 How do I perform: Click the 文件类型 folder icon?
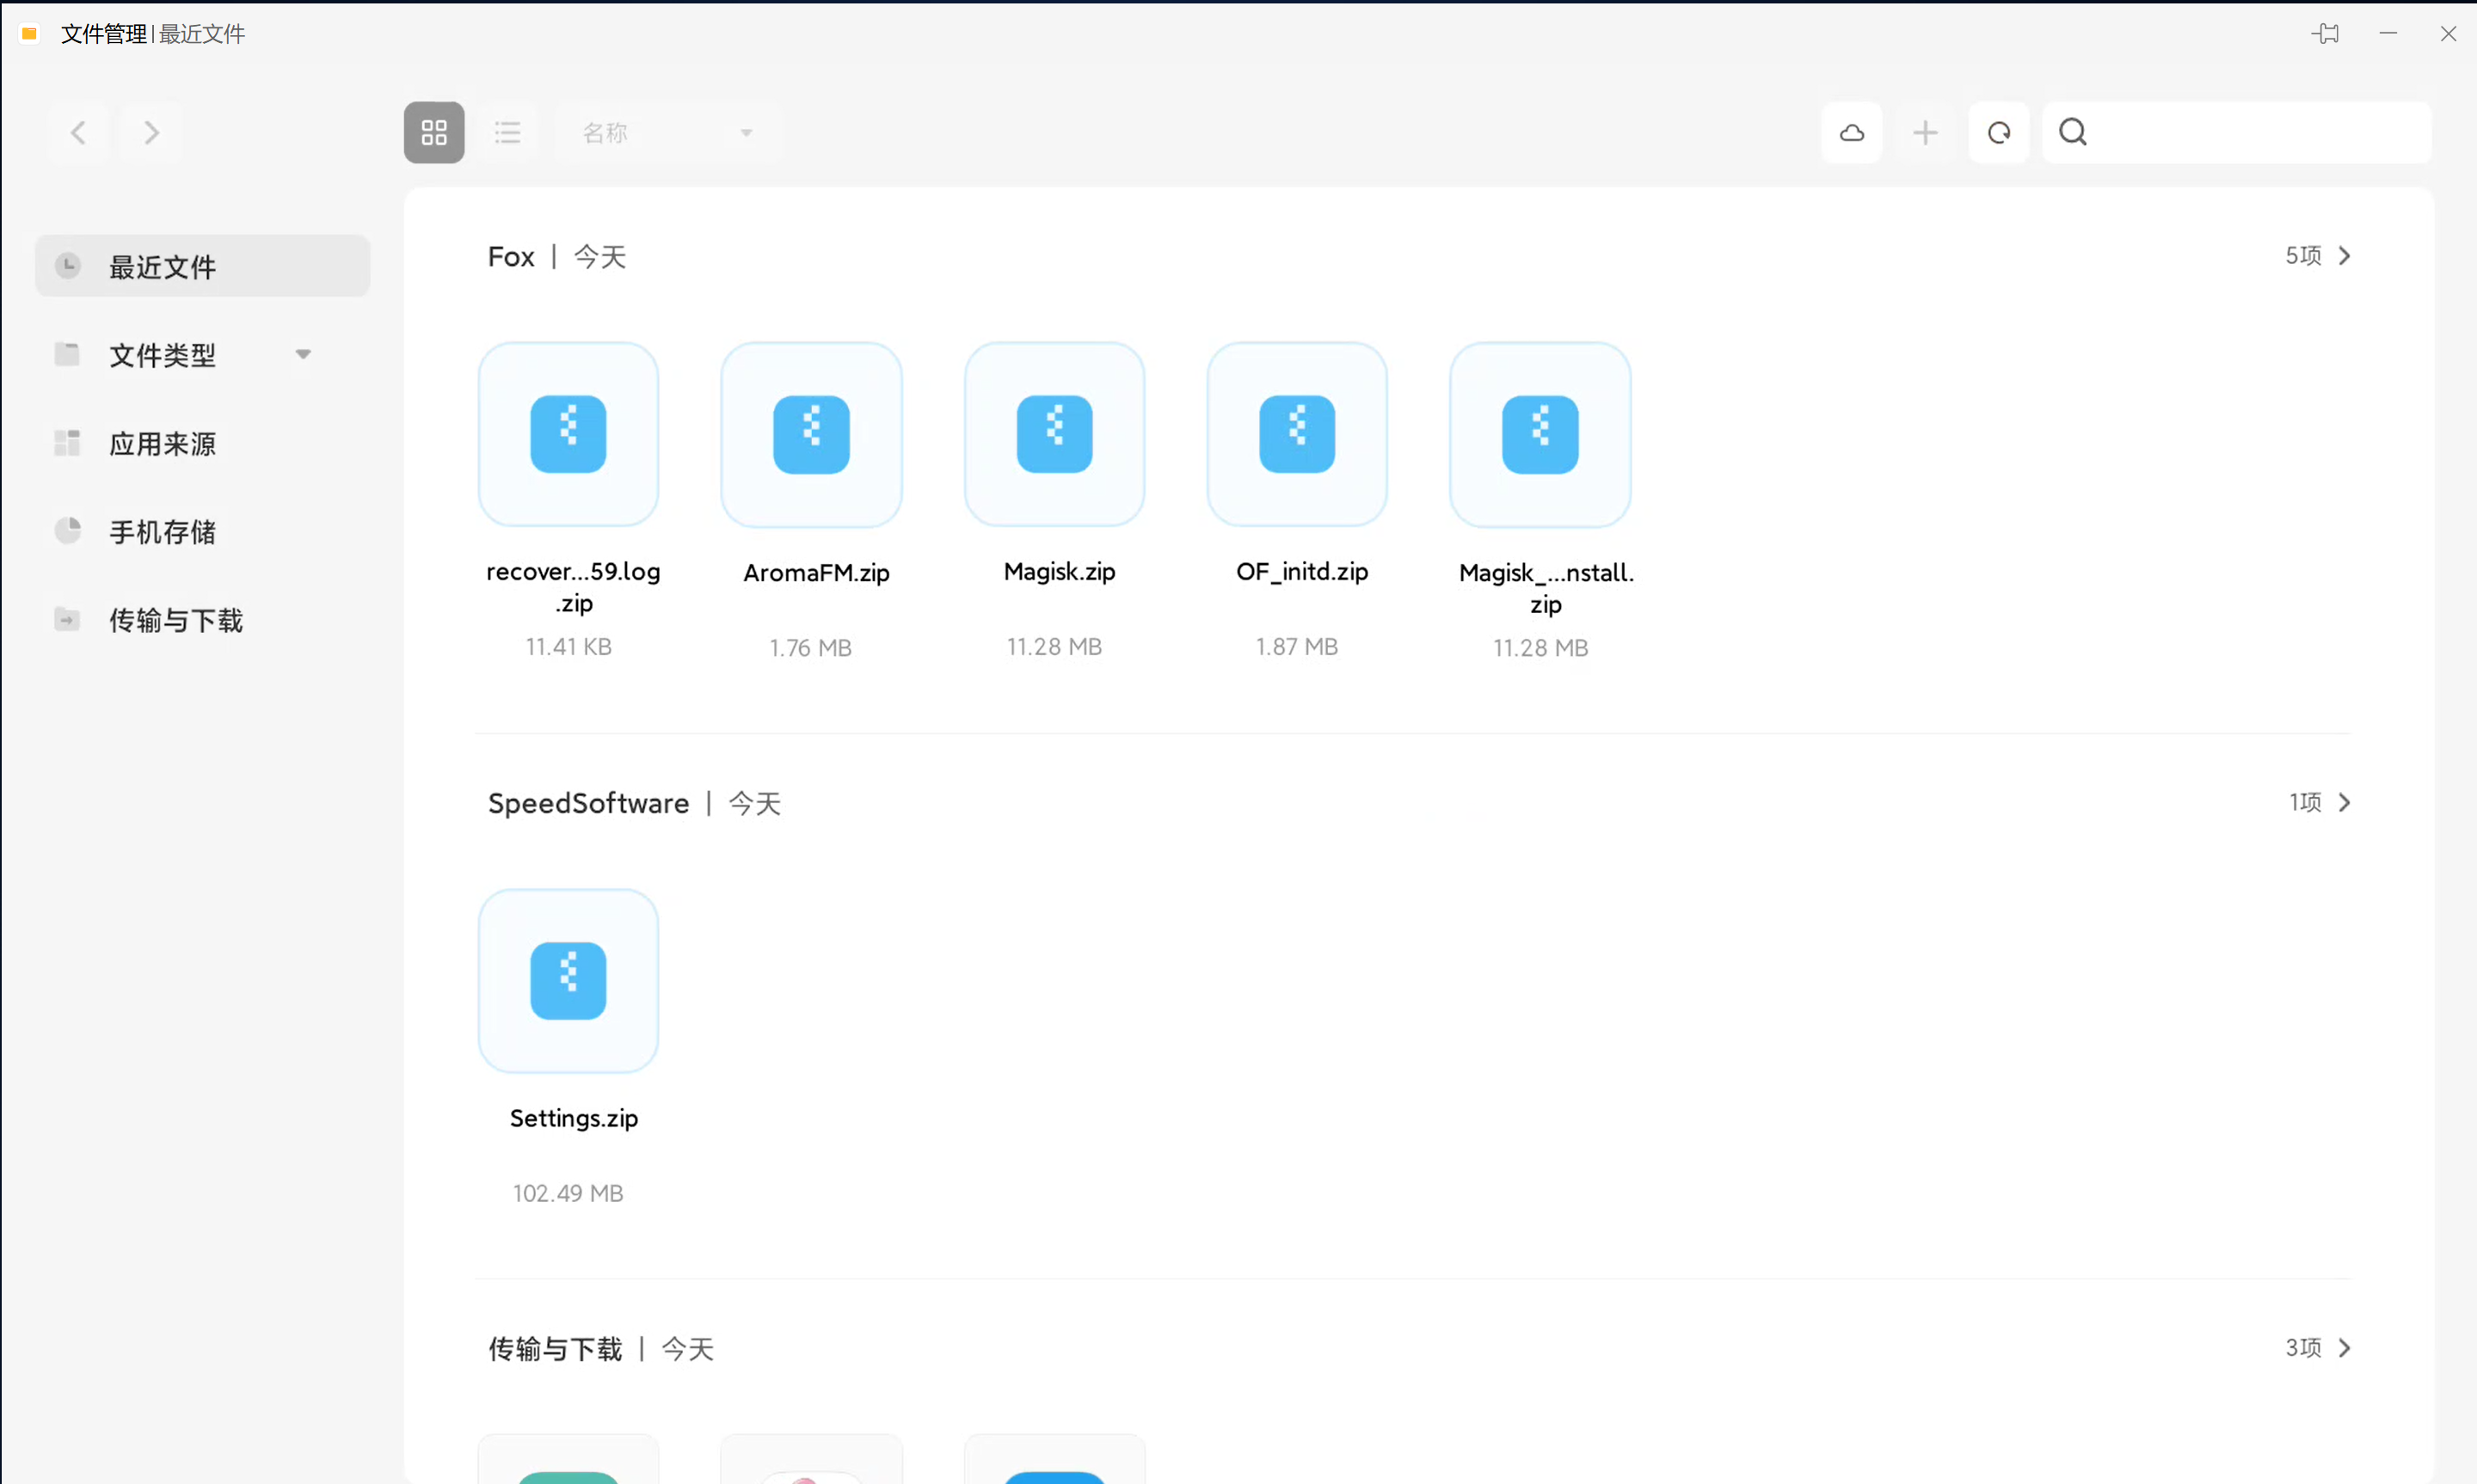pyautogui.click(x=68, y=353)
